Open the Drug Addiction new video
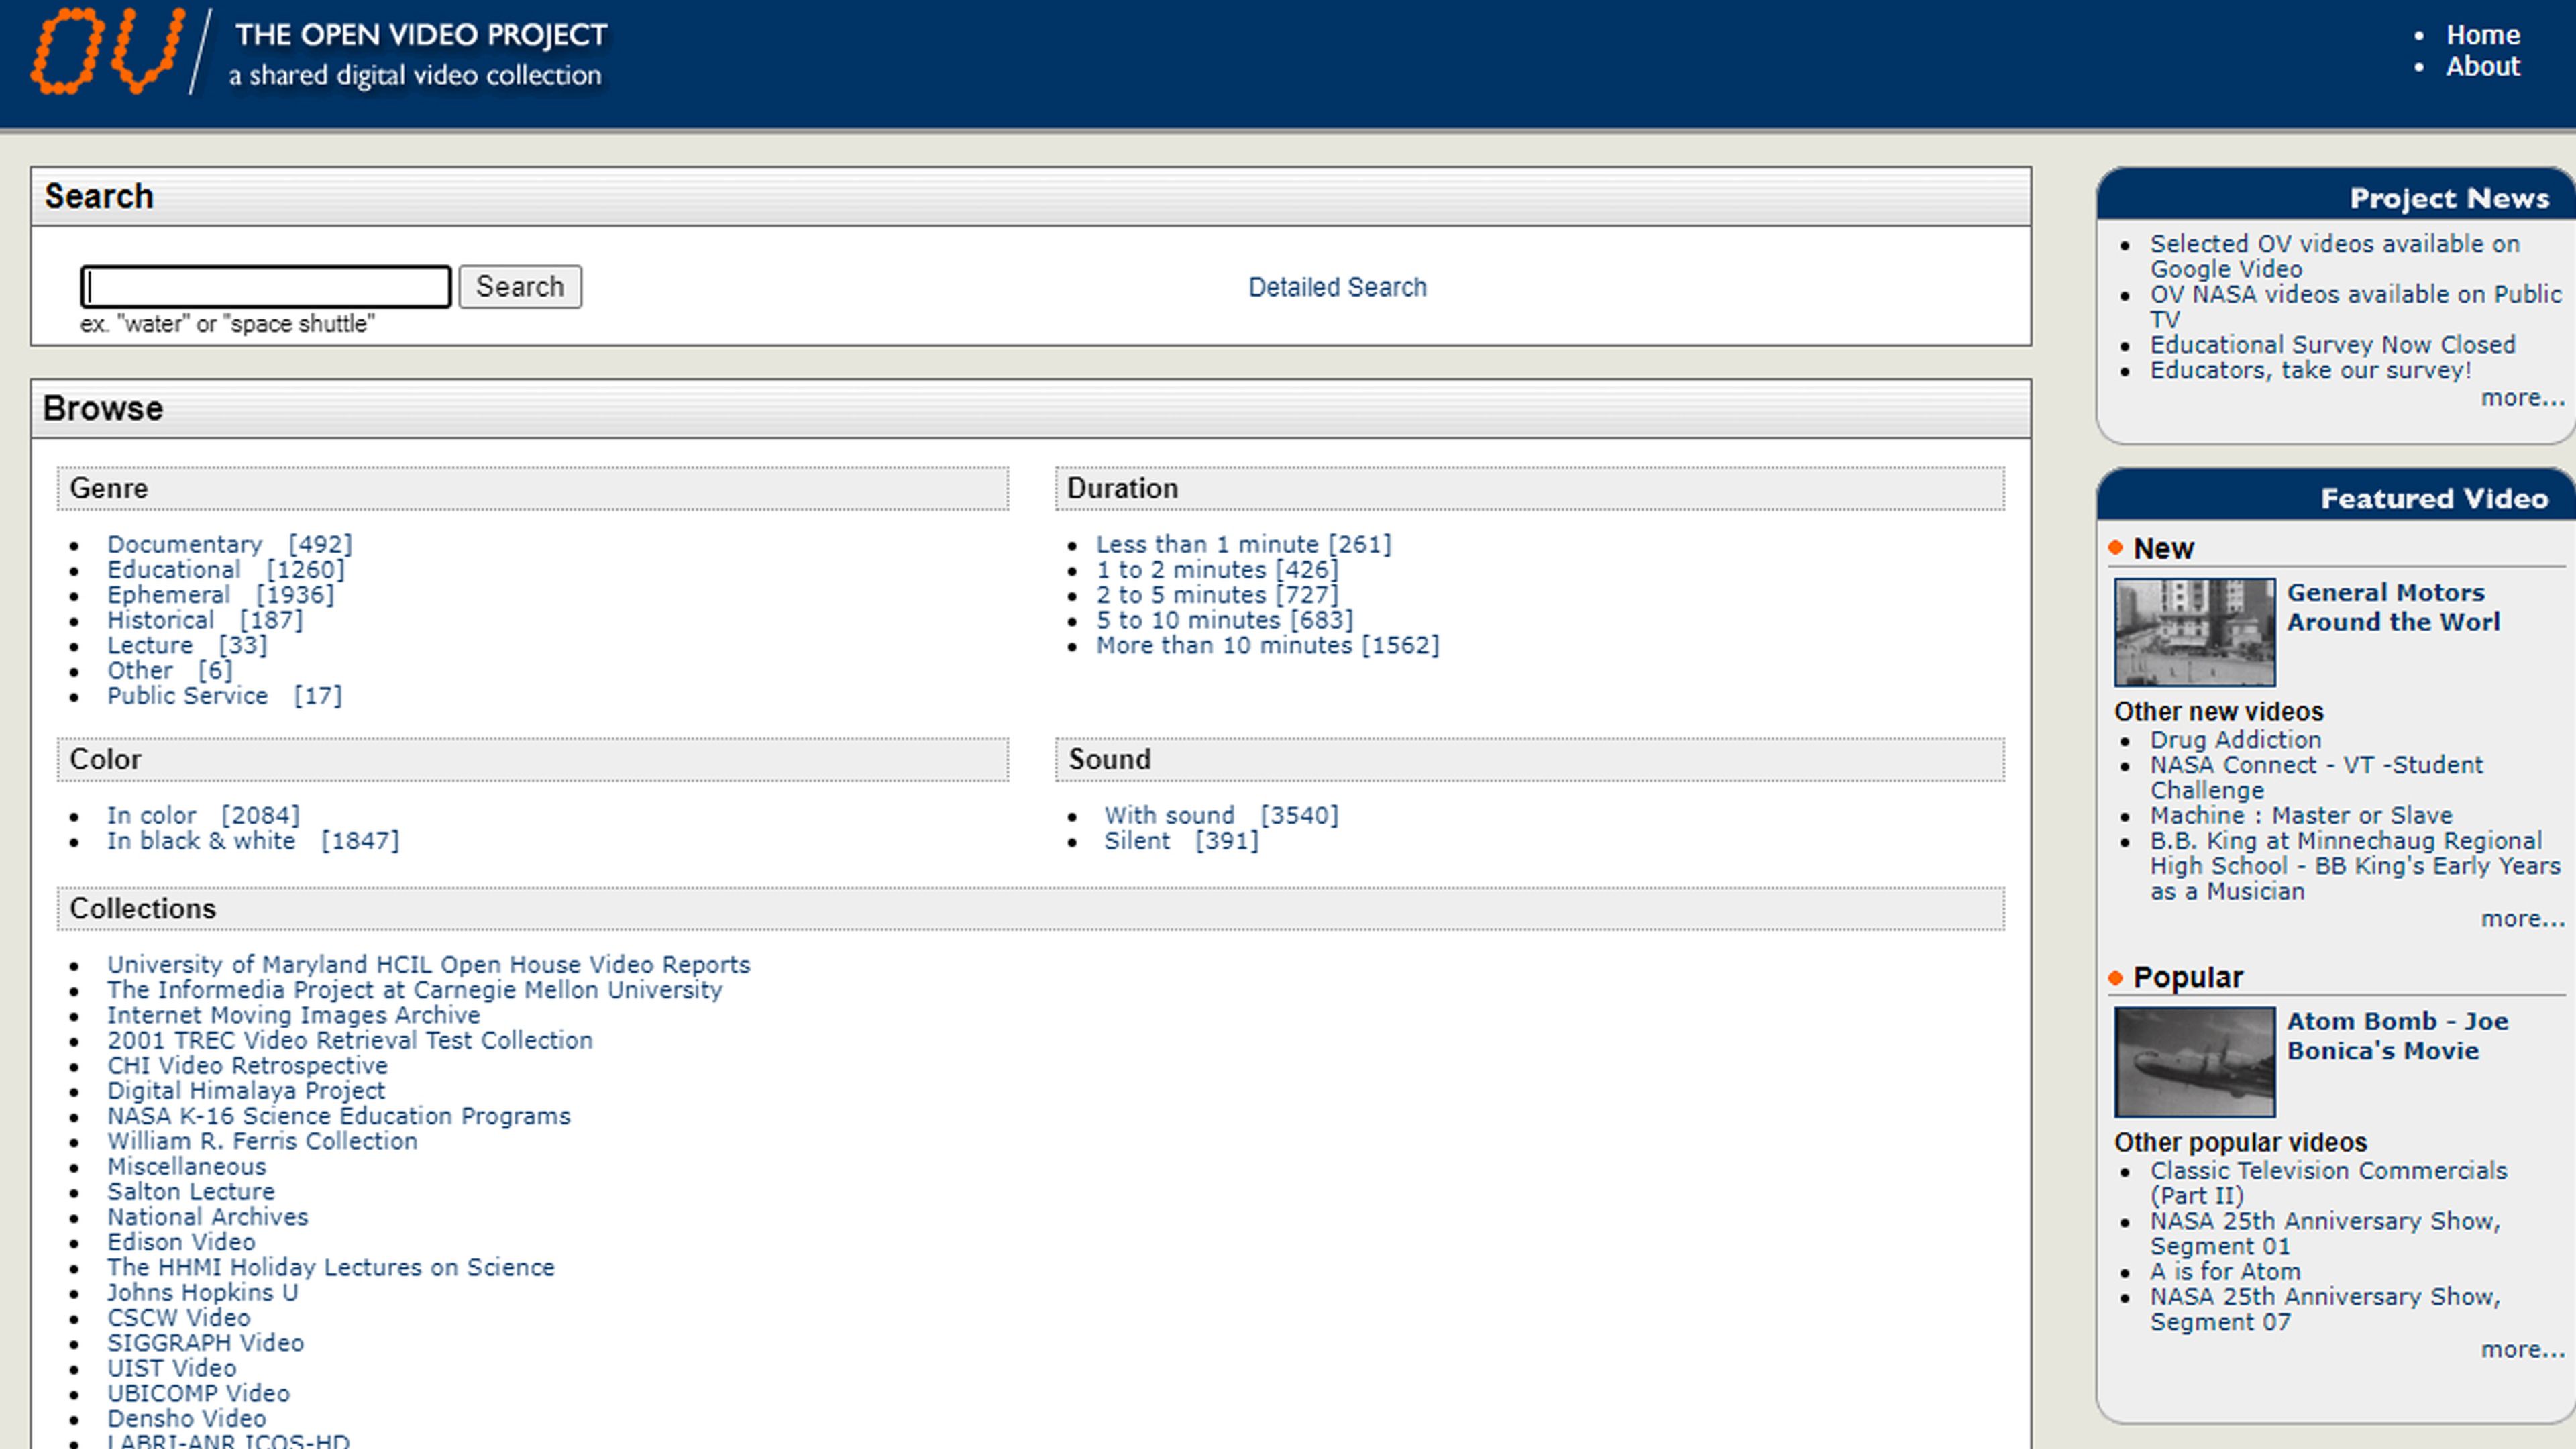 [2235, 740]
